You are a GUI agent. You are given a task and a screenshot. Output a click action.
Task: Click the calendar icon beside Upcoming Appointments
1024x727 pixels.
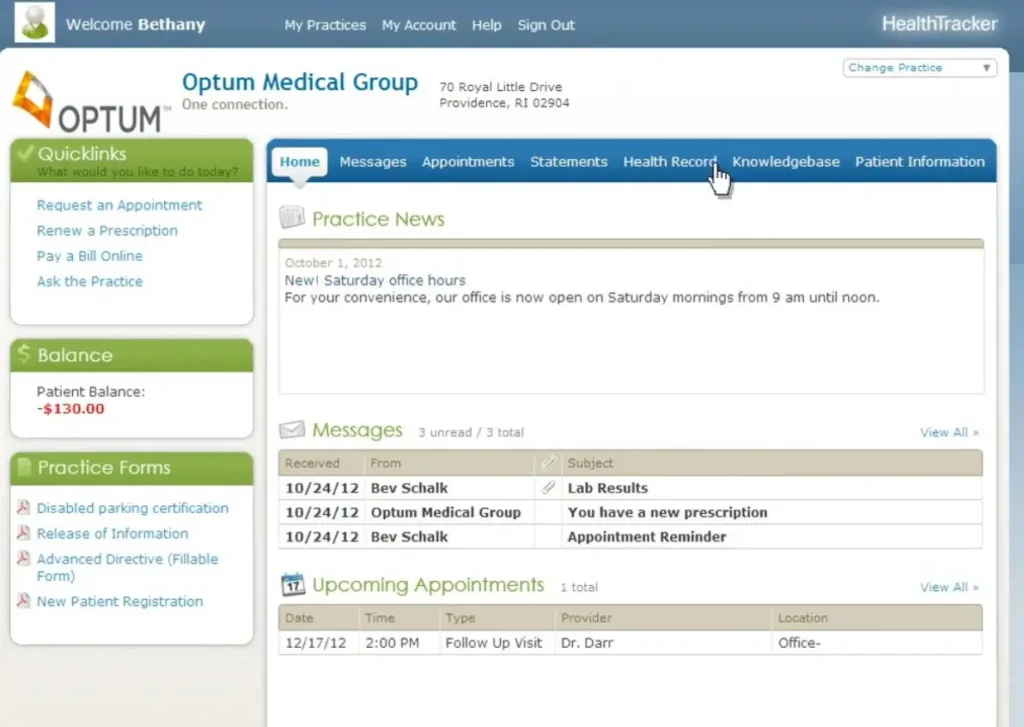[291, 584]
